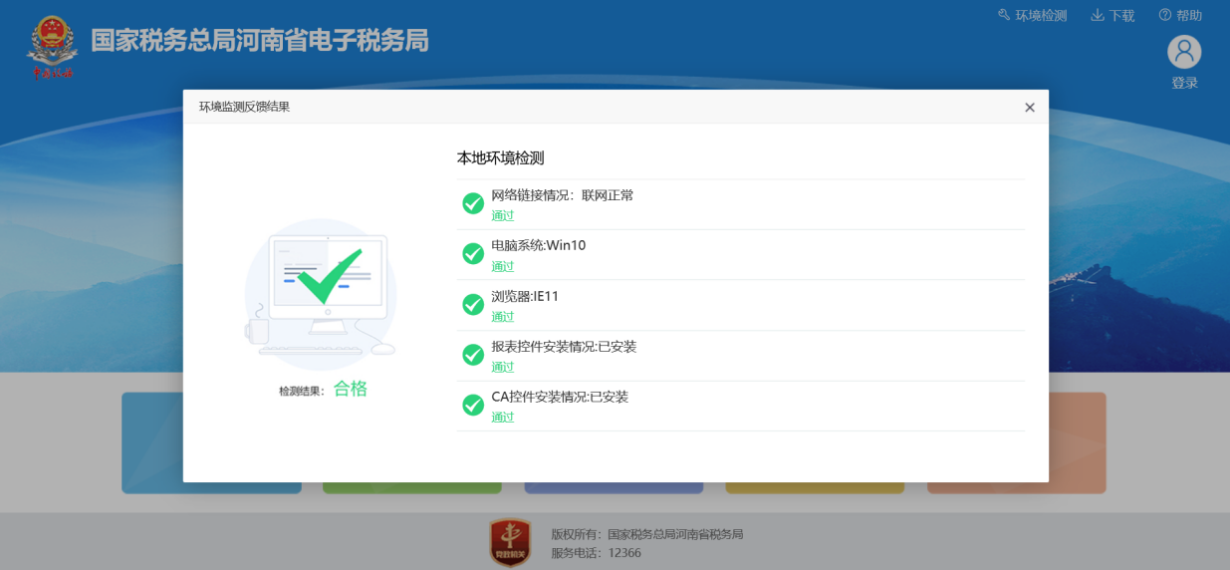
Task: Click the national tax emblem logo
Action: coord(51,46)
